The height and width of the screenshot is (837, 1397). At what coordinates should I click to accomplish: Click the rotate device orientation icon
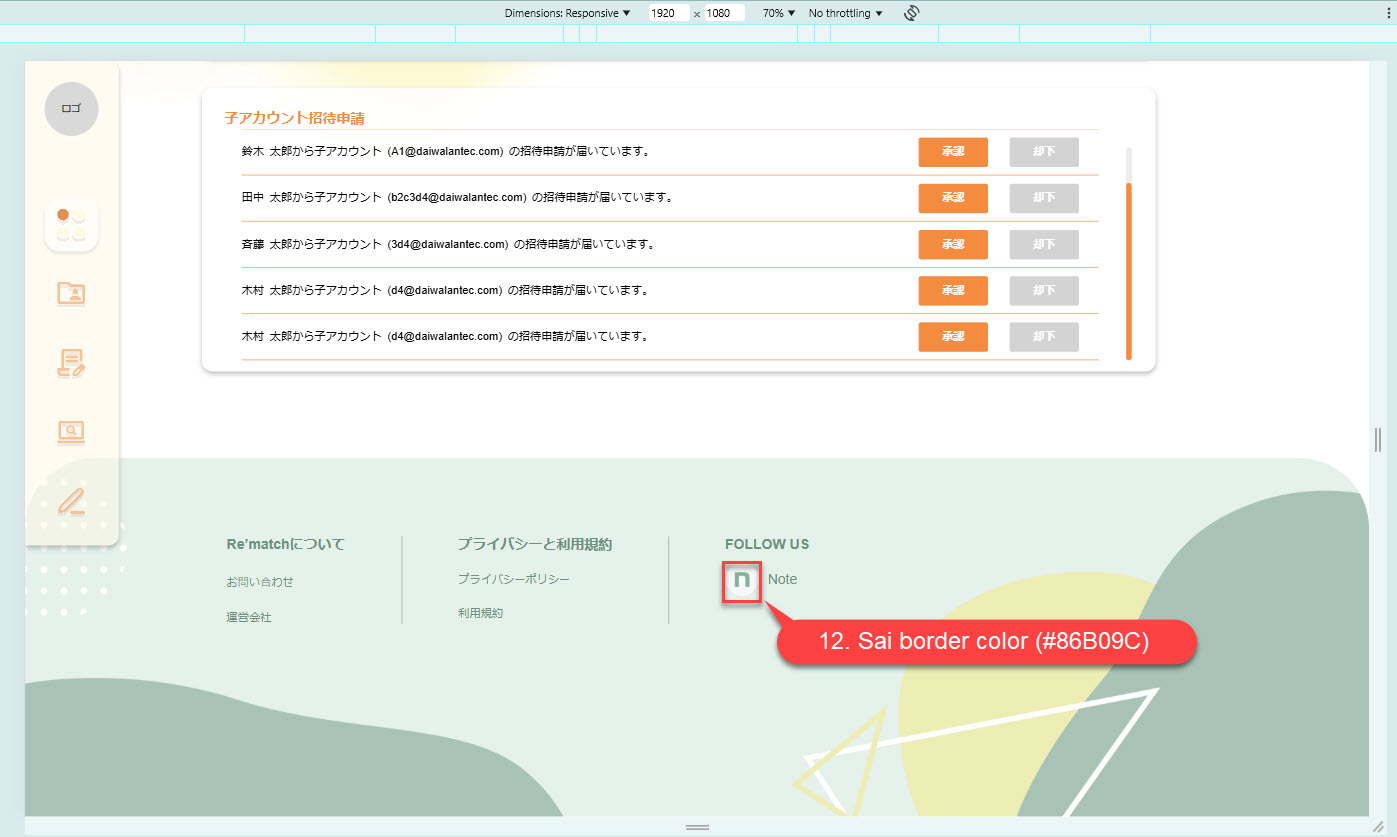click(911, 13)
